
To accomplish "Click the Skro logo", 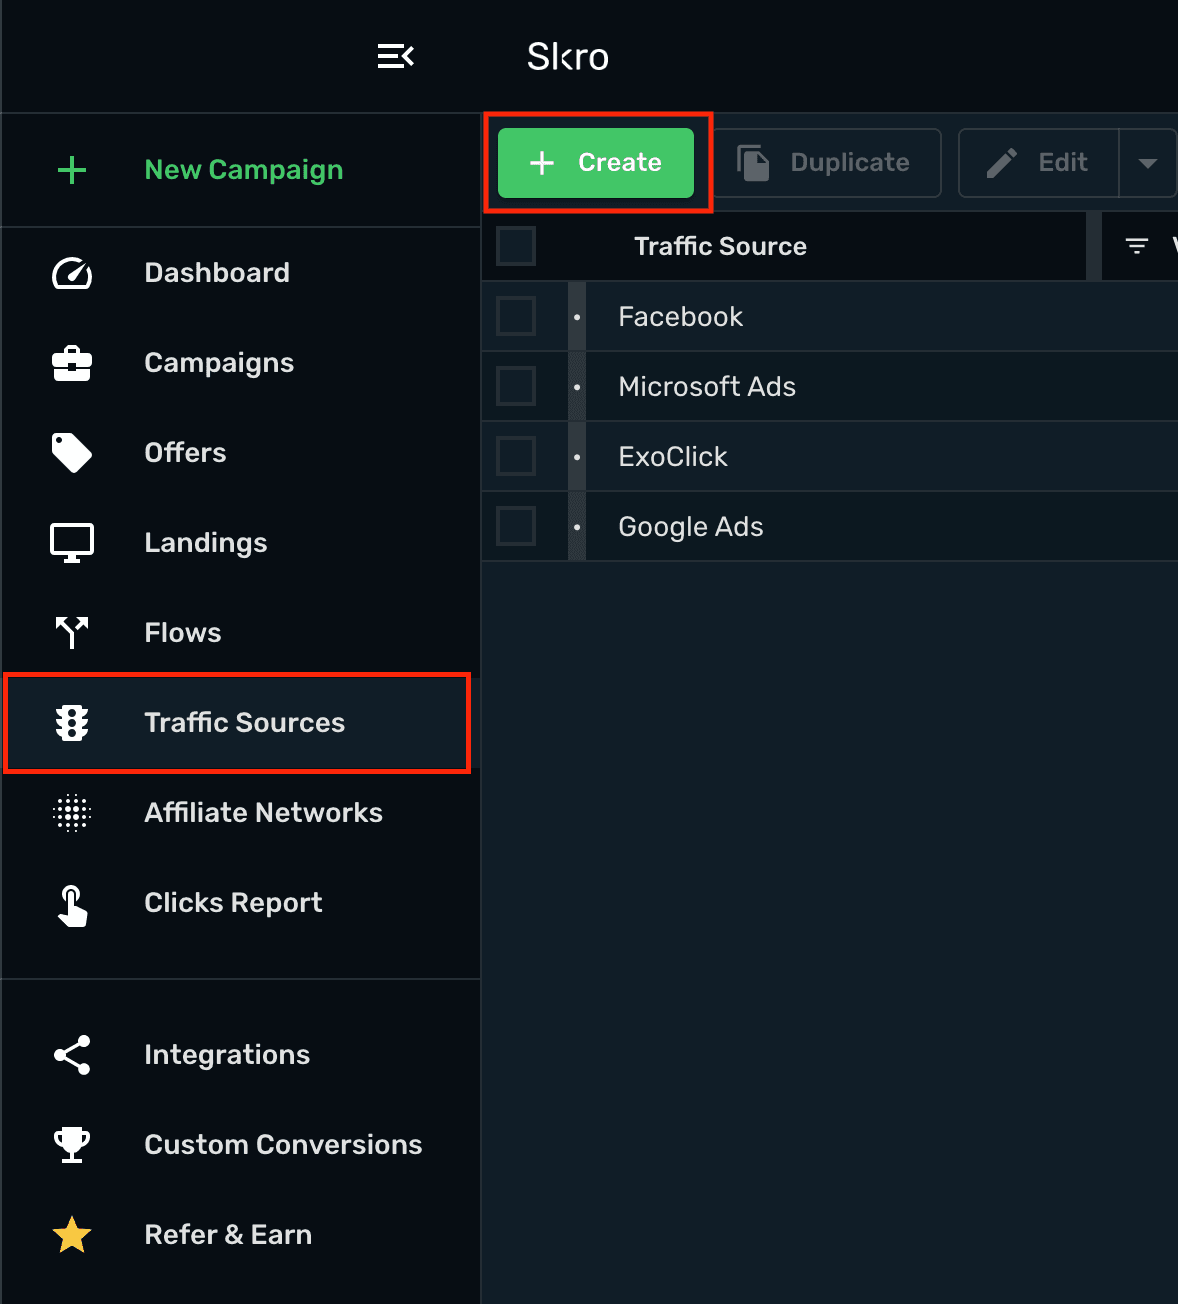I will coord(568,57).
